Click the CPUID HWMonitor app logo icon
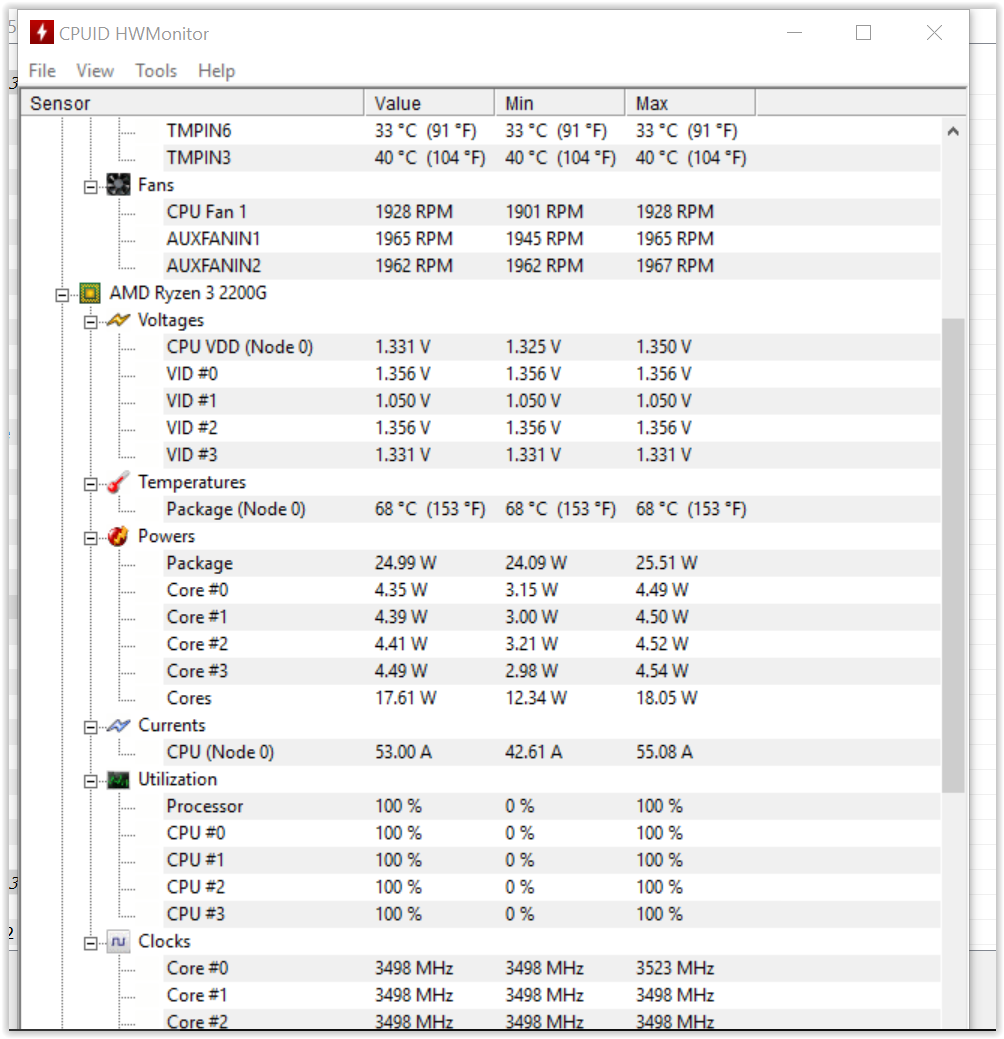This screenshot has width=1004, height=1039. [x=42, y=32]
